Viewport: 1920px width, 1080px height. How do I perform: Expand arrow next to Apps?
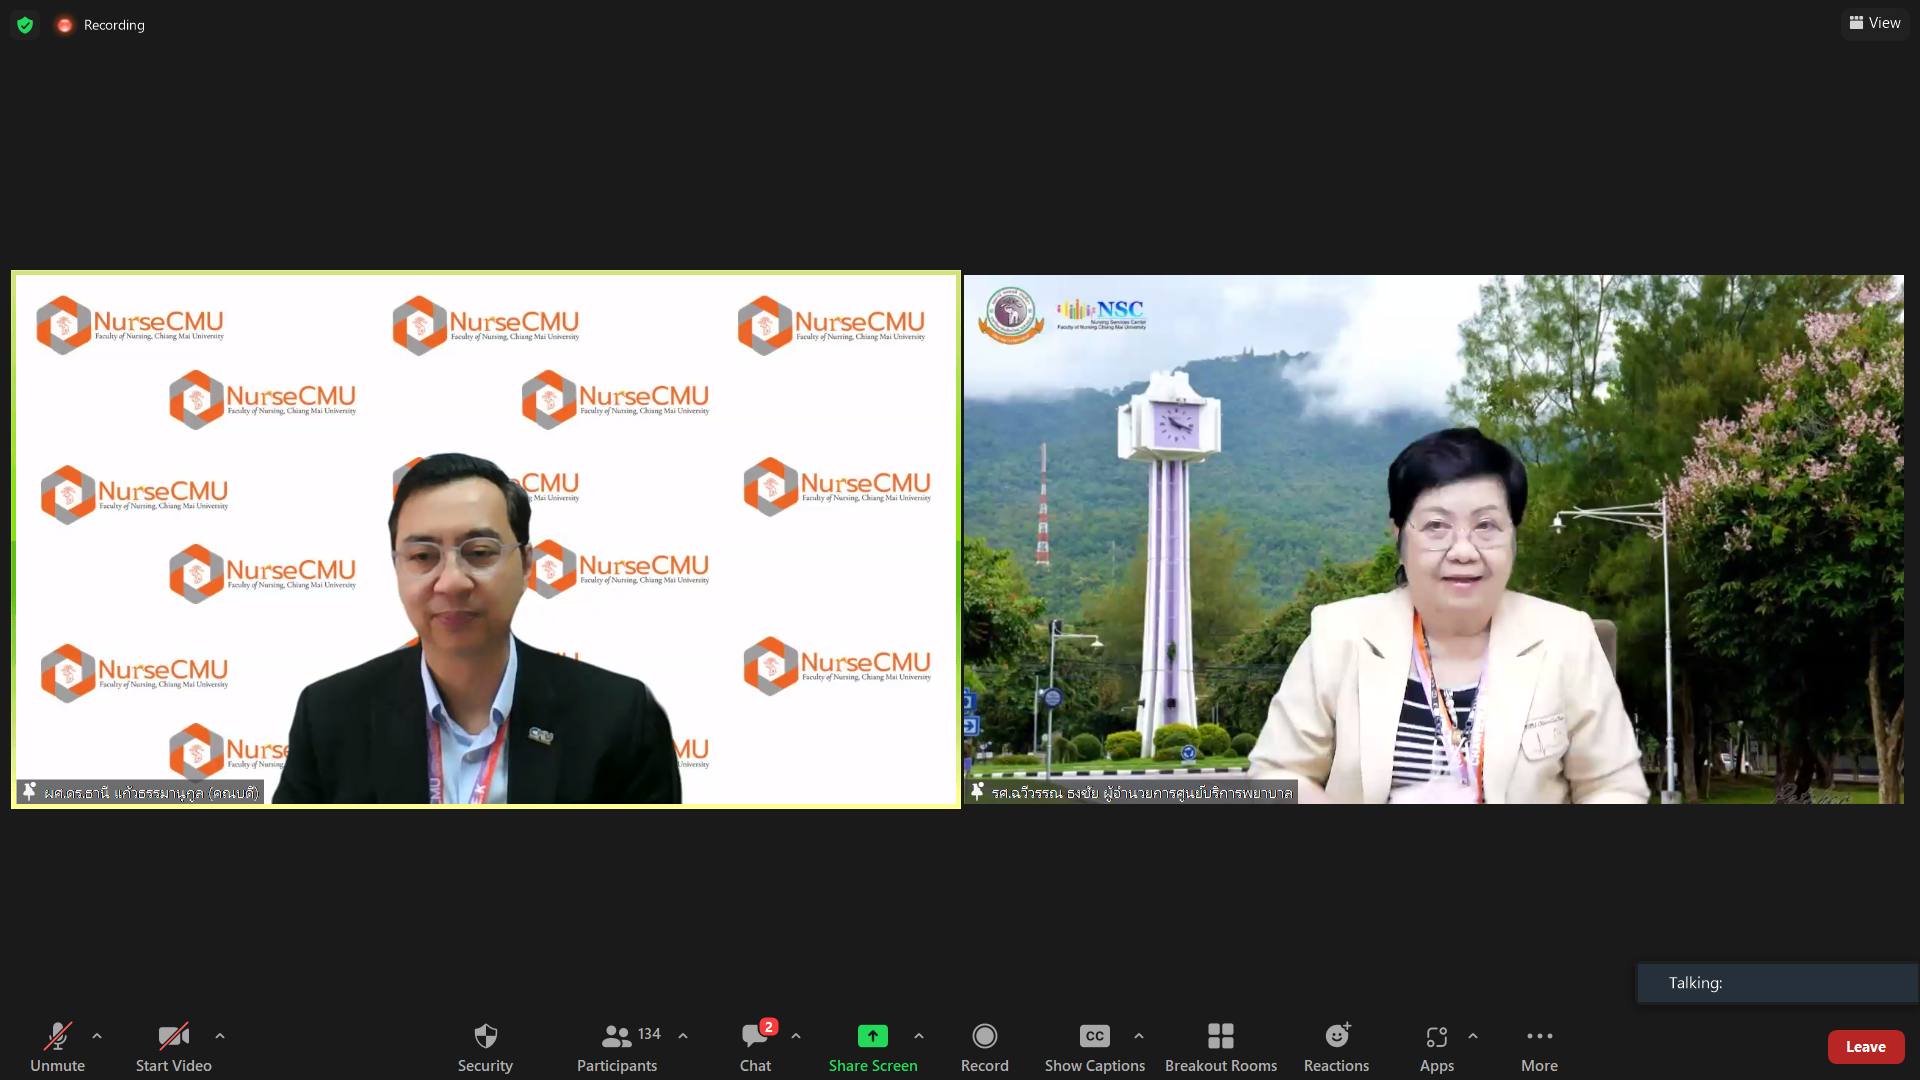tap(1473, 1036)
